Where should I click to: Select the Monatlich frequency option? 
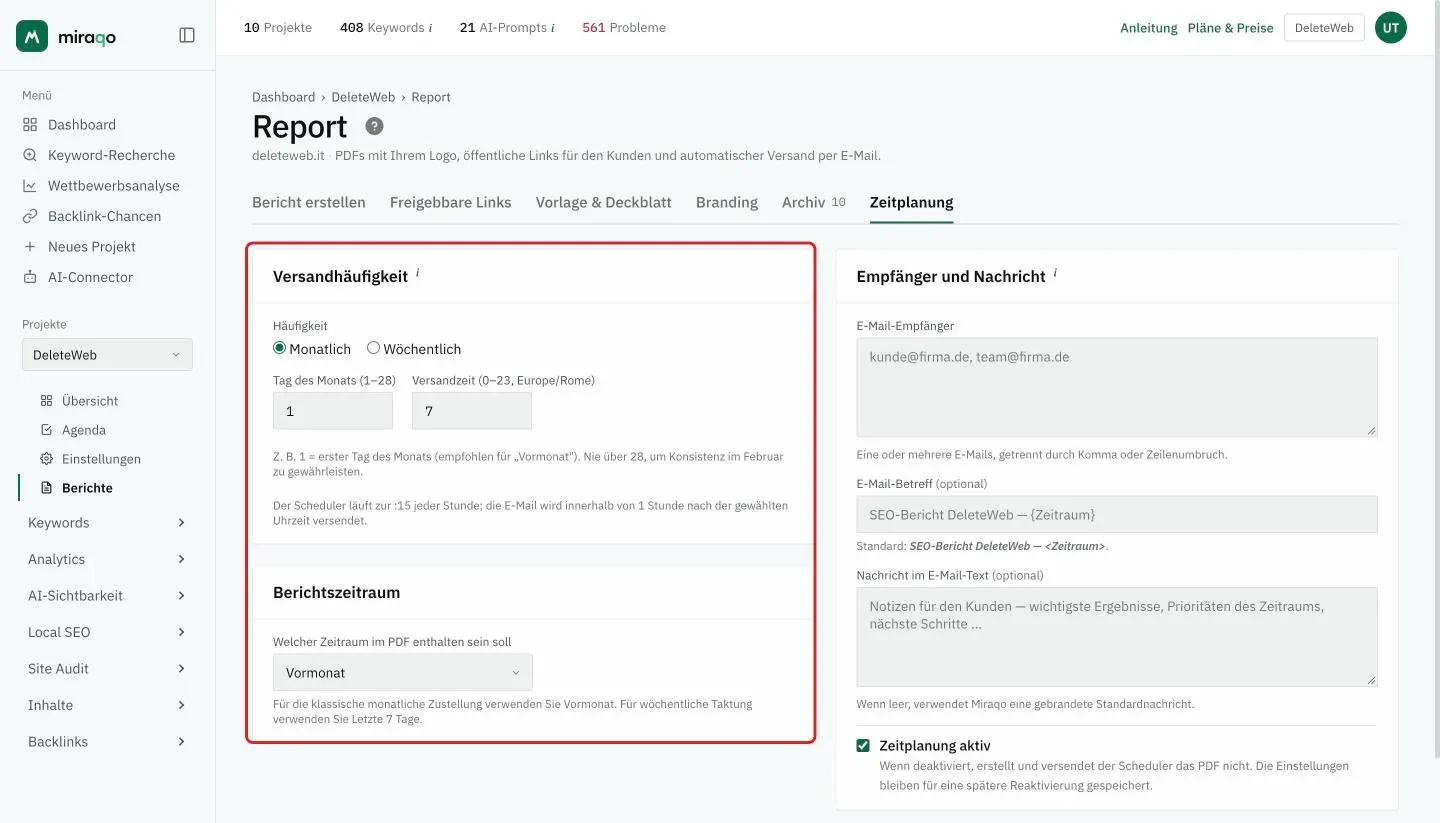point(280,348)
